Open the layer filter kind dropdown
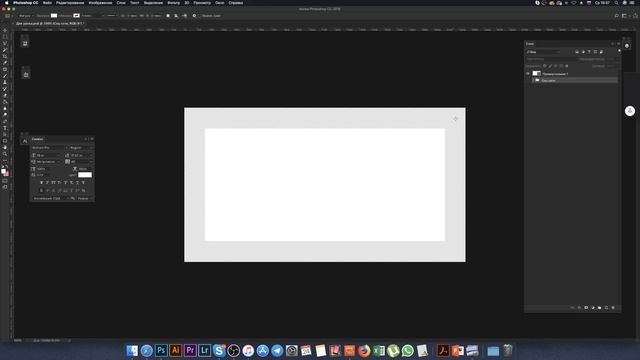The image size is (640, 360). coord(543,52)
